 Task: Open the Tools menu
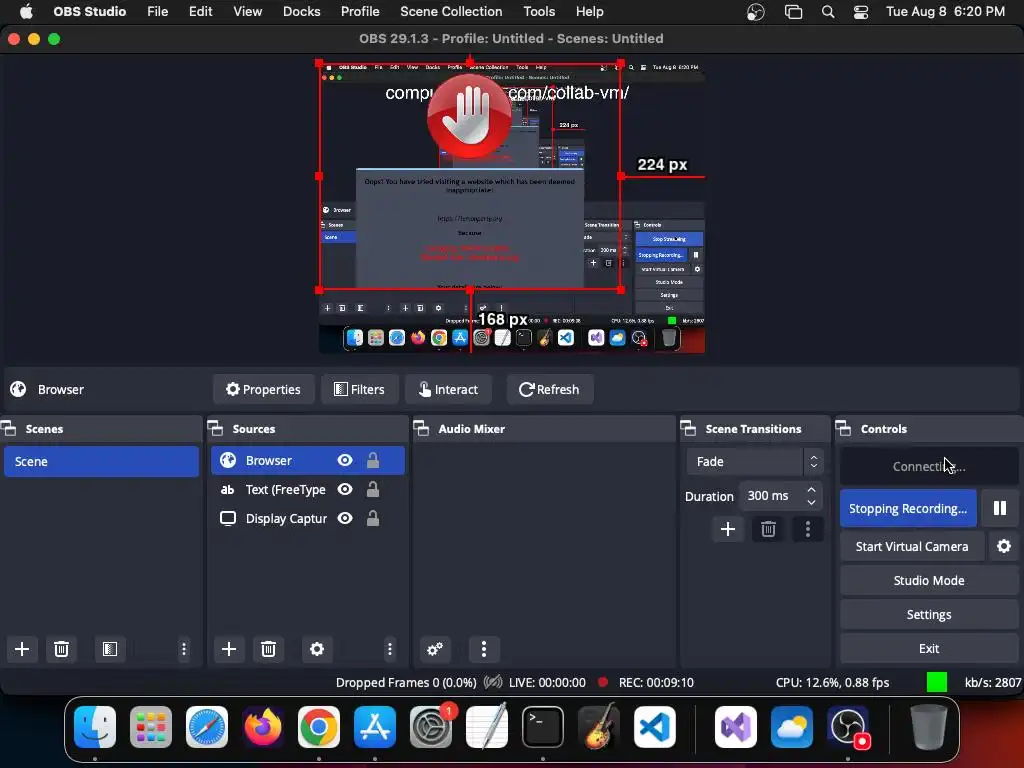tap(539, 12)
